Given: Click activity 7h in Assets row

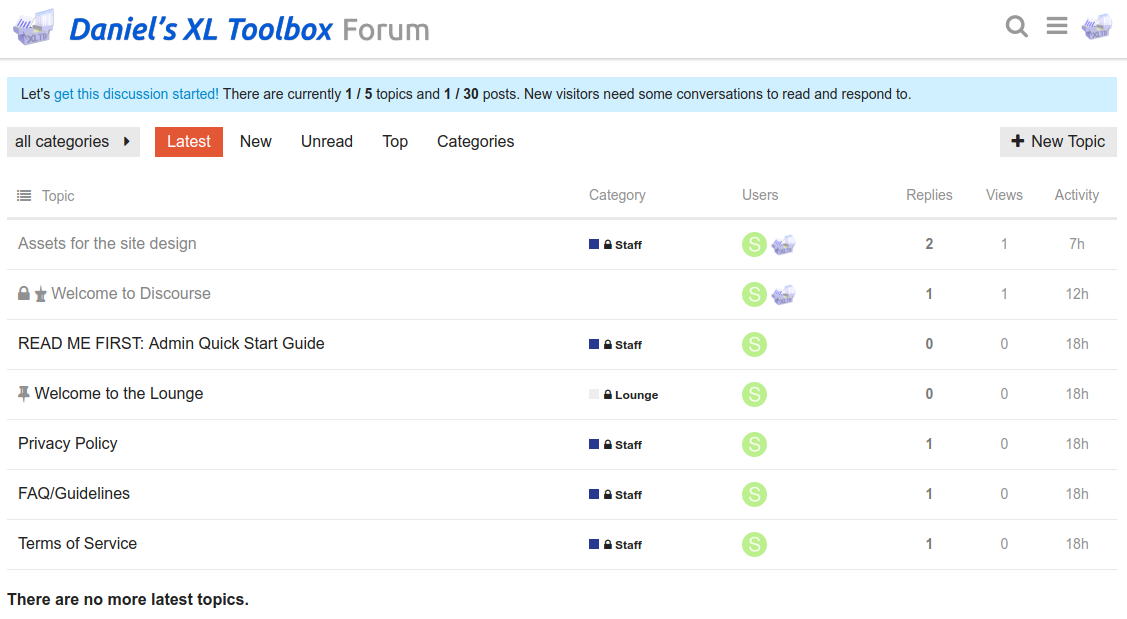Looking at the screenshot, I should pos(1077,244).
